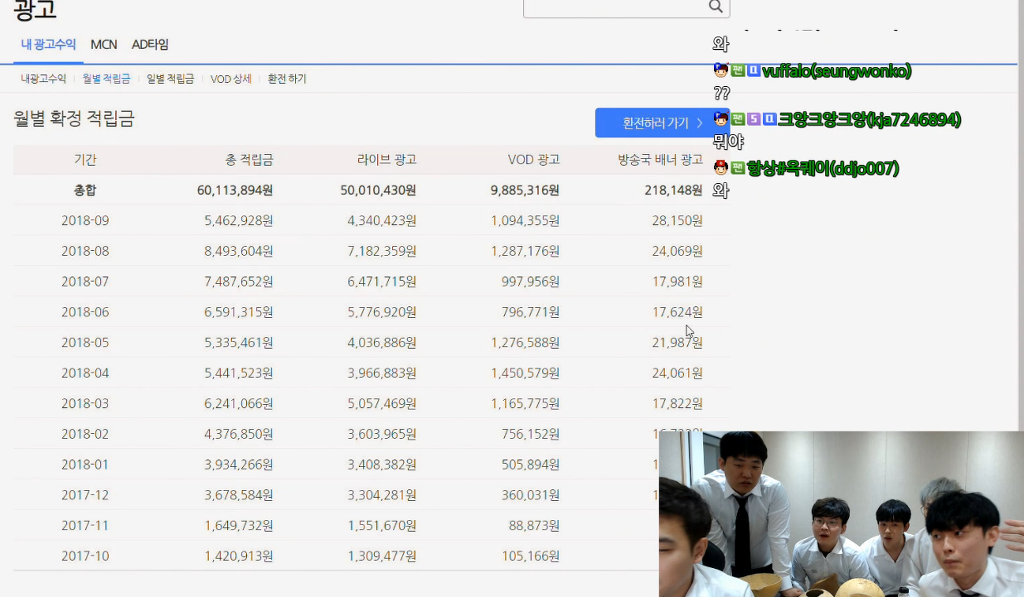
Task: Click the total banner 218,148원 cell
Action: [x=673, y=190]
